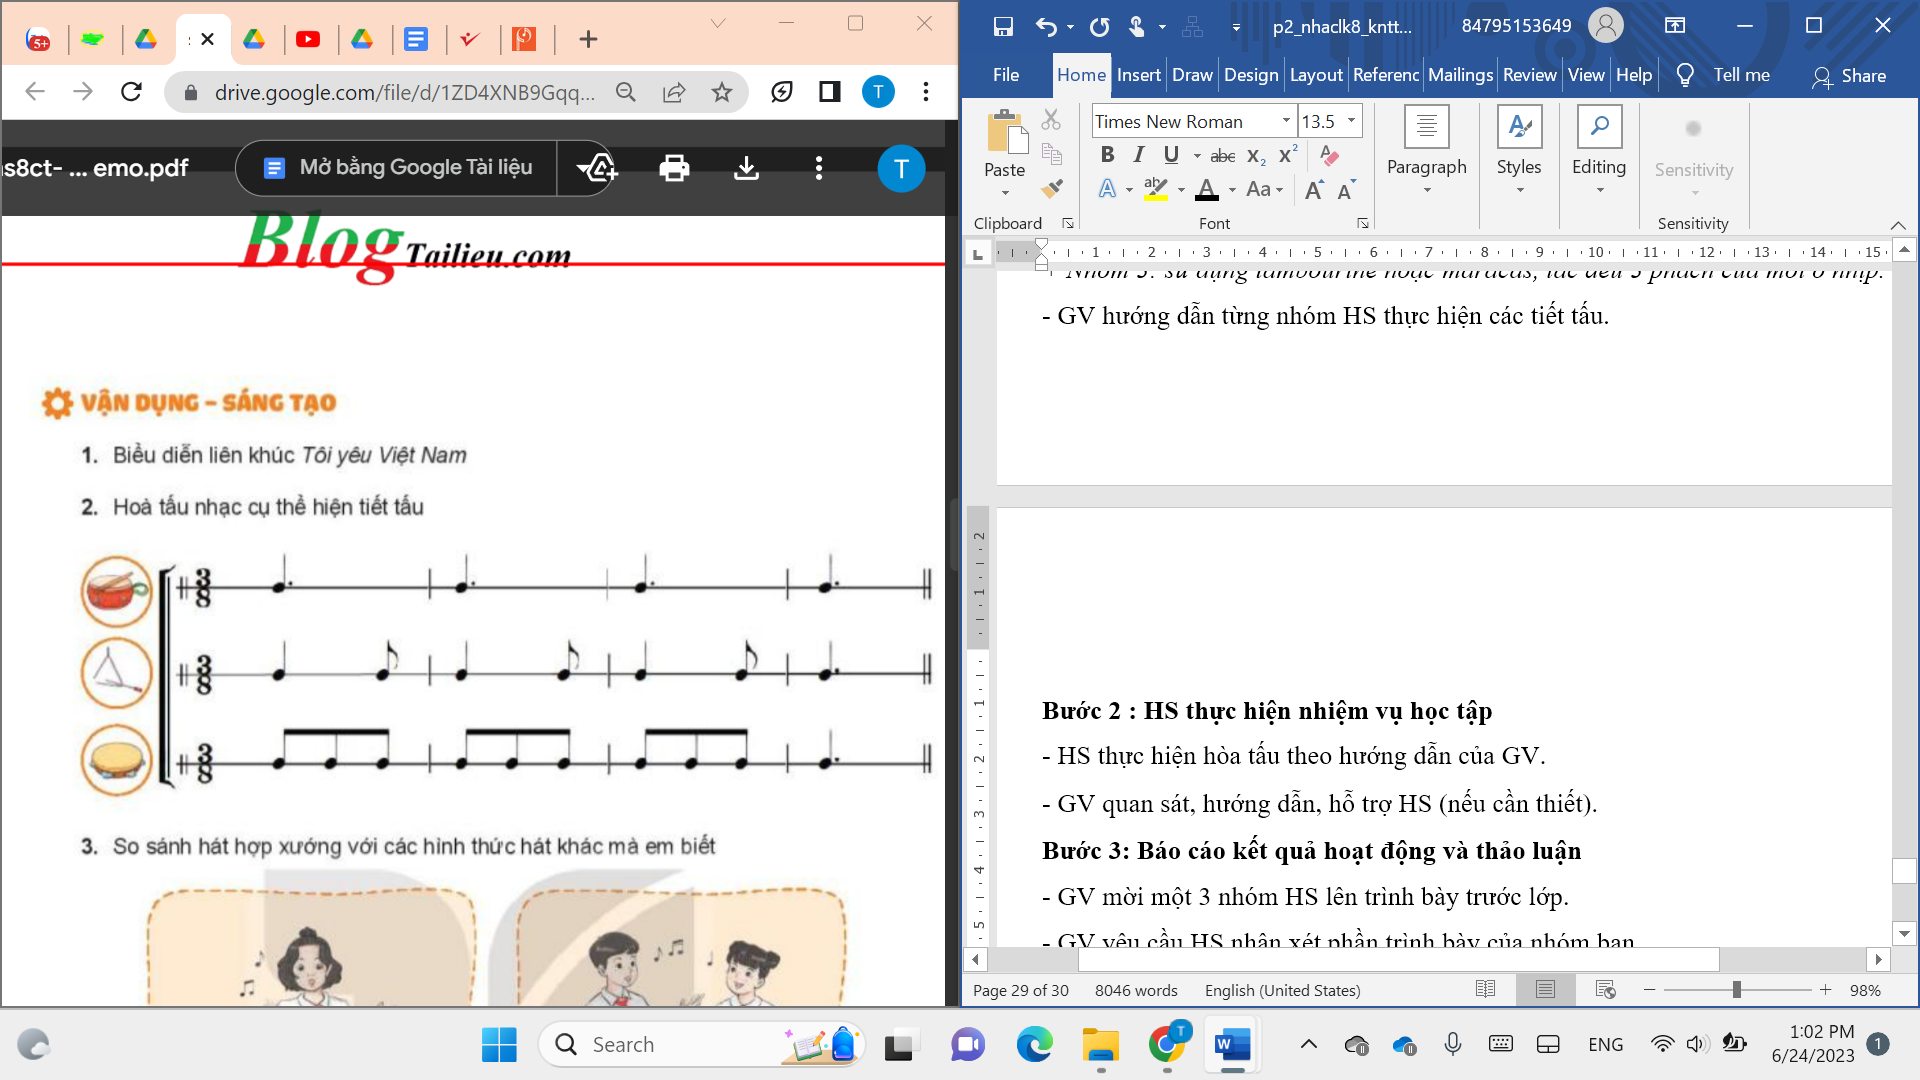Increase font size with grow icon
The width and height of the screenshot is (1920, 1080).
coord(1314,189)
